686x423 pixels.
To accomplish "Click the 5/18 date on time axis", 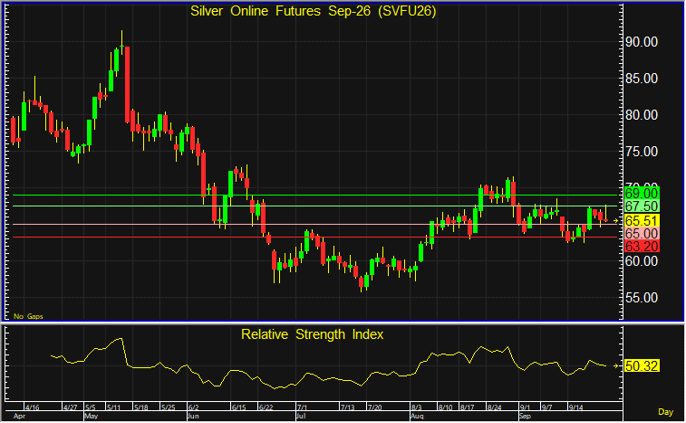I will [141, 407].
